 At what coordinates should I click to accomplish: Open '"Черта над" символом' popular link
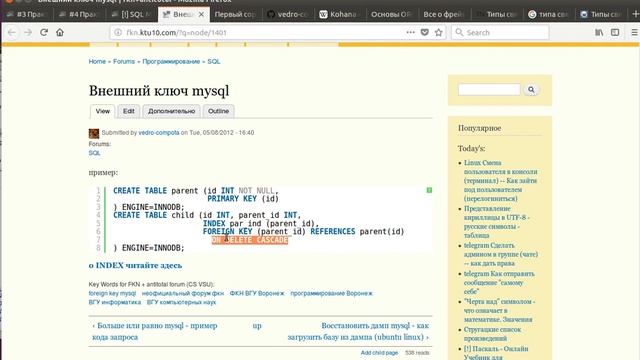pos(499,310)
